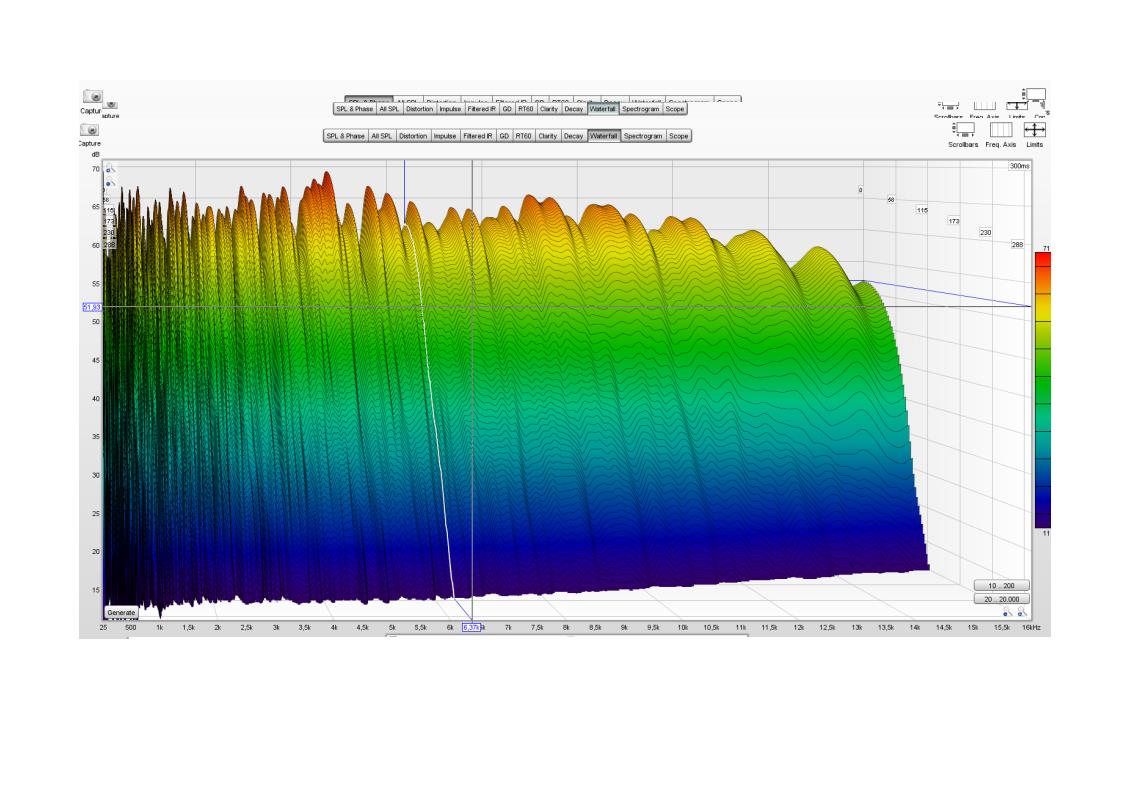The width and height of the screenshot is (1122, 793).
Task: Click magnifier icon just below the 70 label
Action: pos(110,183)
